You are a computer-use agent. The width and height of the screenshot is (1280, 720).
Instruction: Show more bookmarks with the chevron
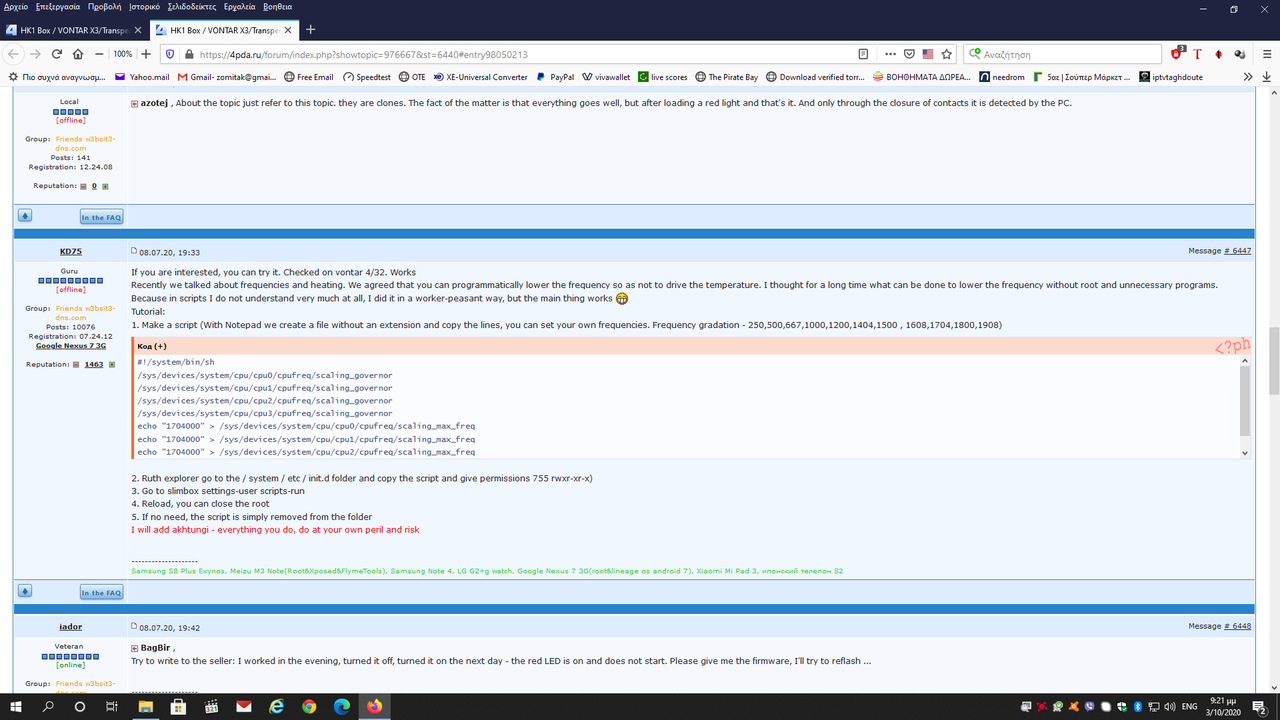tap(1248, 77)
